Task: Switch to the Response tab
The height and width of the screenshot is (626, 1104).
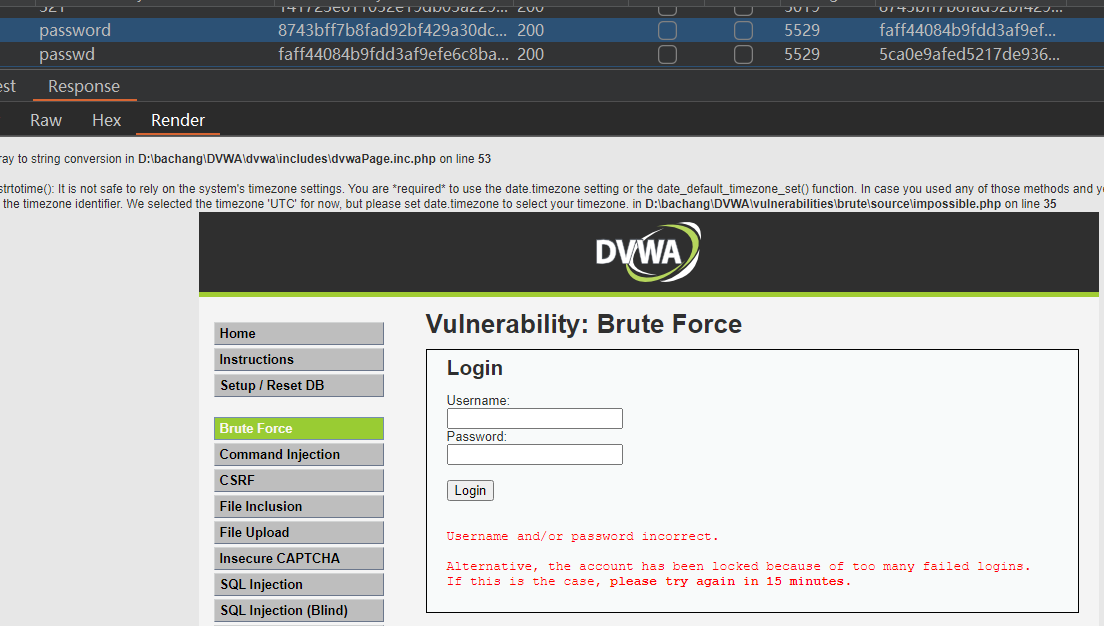Action: (84, 86)
